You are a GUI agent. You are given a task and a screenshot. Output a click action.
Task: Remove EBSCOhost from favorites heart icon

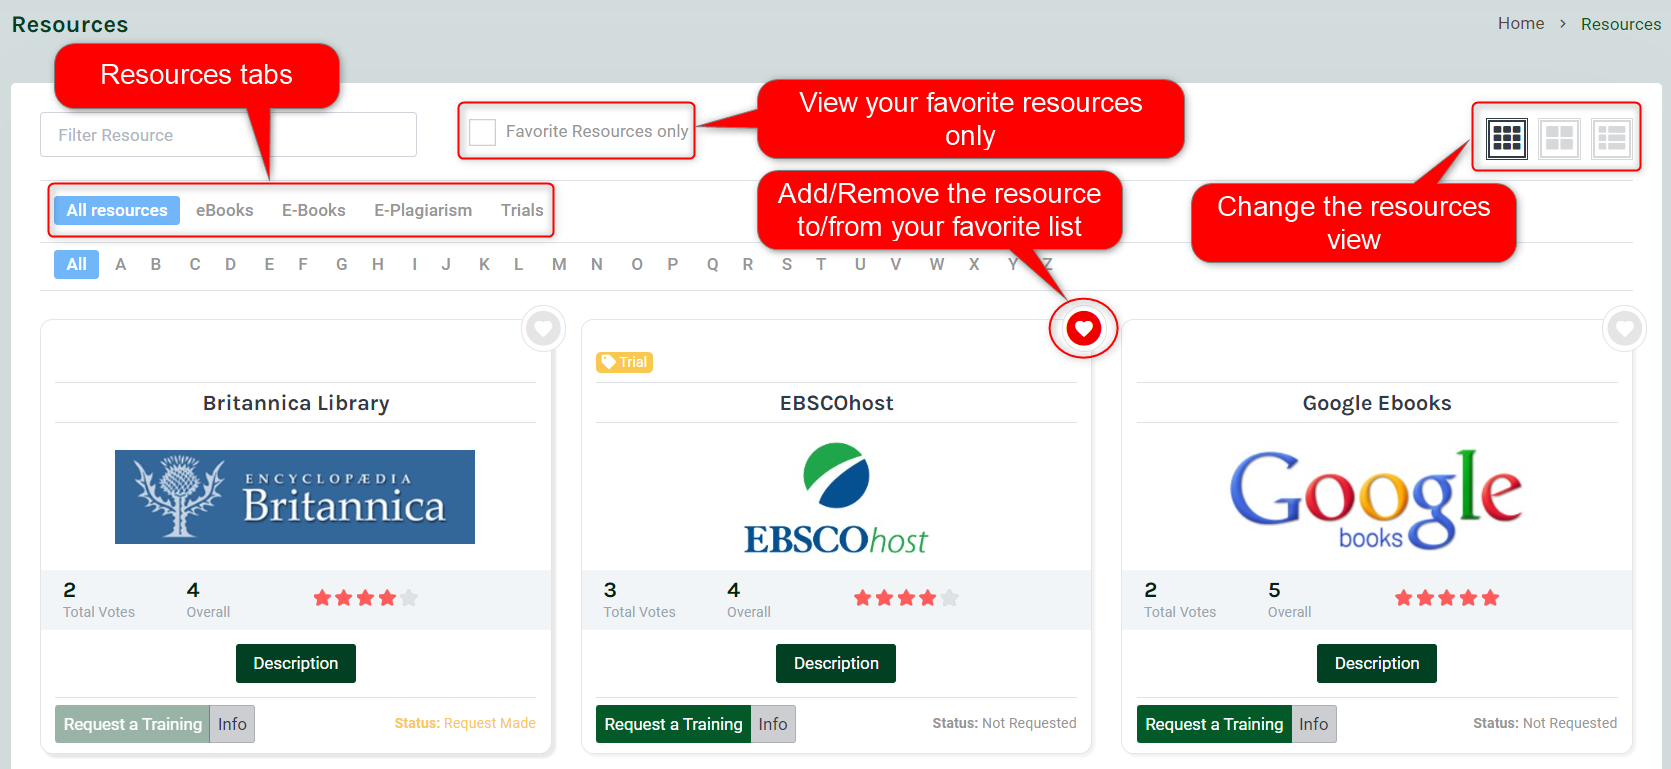(x=1084, y=328)
